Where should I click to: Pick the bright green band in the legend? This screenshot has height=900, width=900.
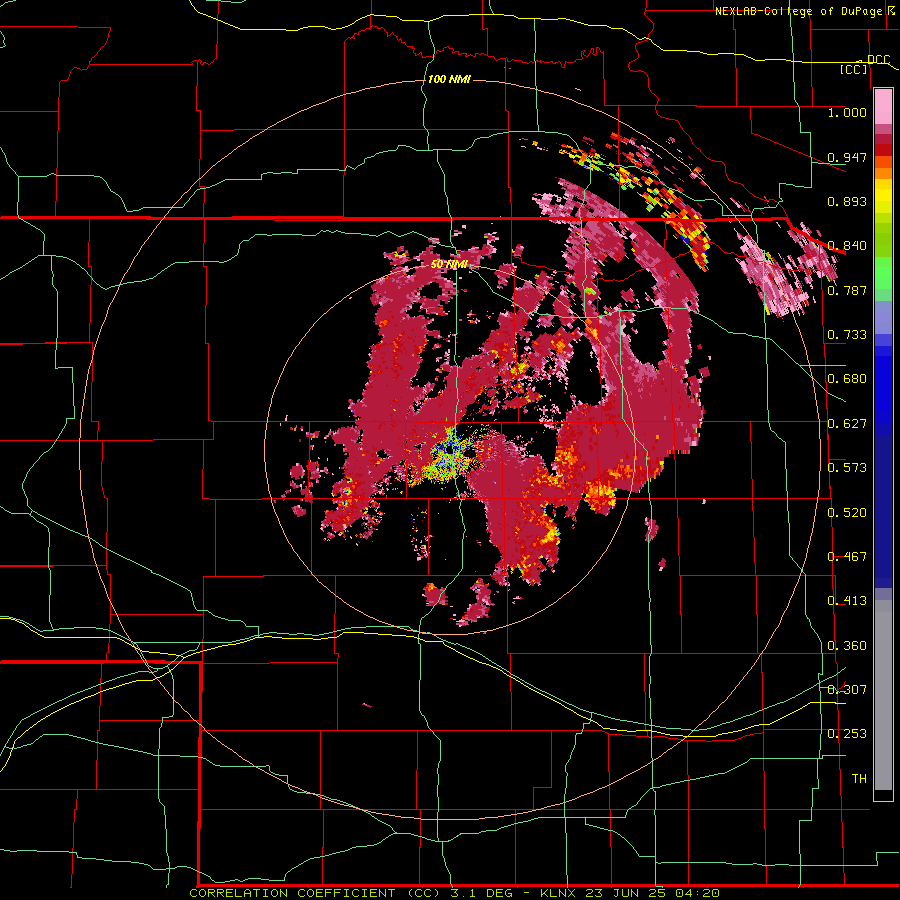click(883, 273)
